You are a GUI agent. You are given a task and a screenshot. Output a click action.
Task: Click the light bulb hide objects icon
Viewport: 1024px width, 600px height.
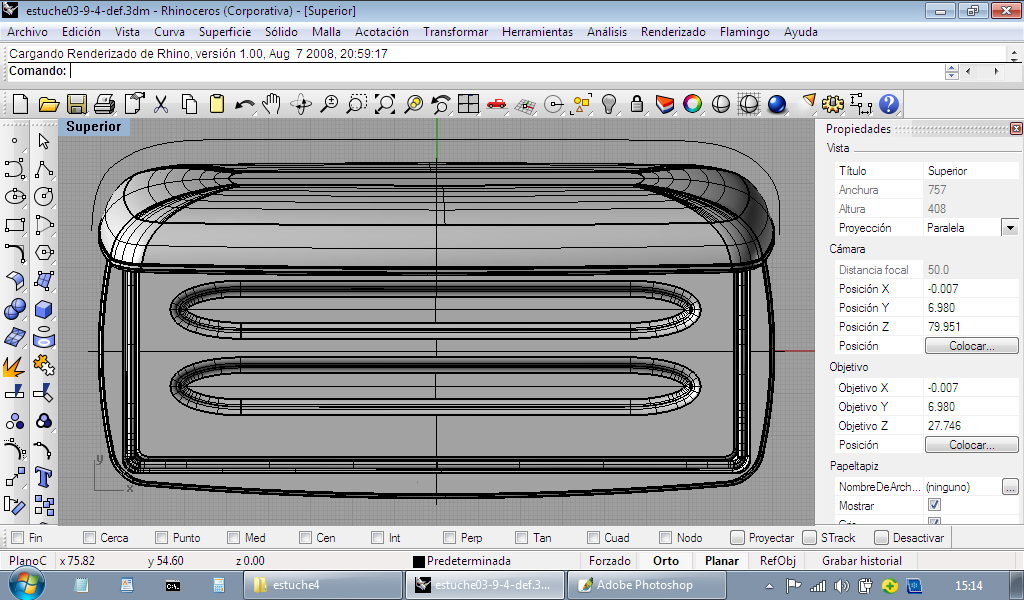click(x=608, y=104)
